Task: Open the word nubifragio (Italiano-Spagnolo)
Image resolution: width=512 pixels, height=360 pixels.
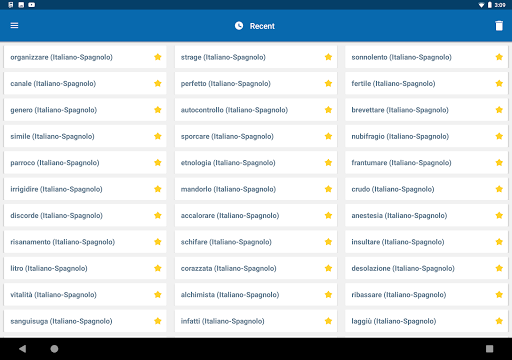Action: (426, 136)
